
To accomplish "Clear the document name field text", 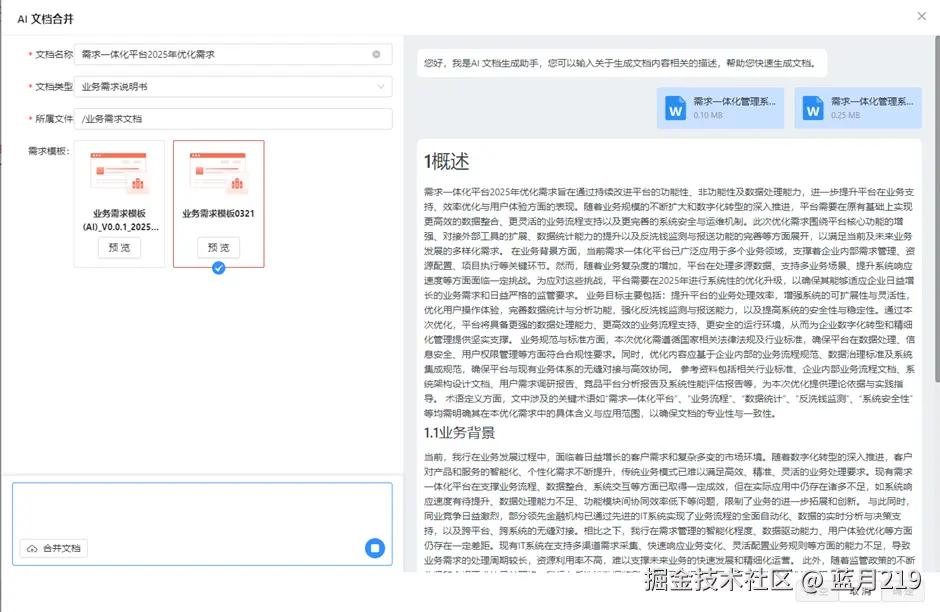I will pyautogui.click(x=376, y=55).
